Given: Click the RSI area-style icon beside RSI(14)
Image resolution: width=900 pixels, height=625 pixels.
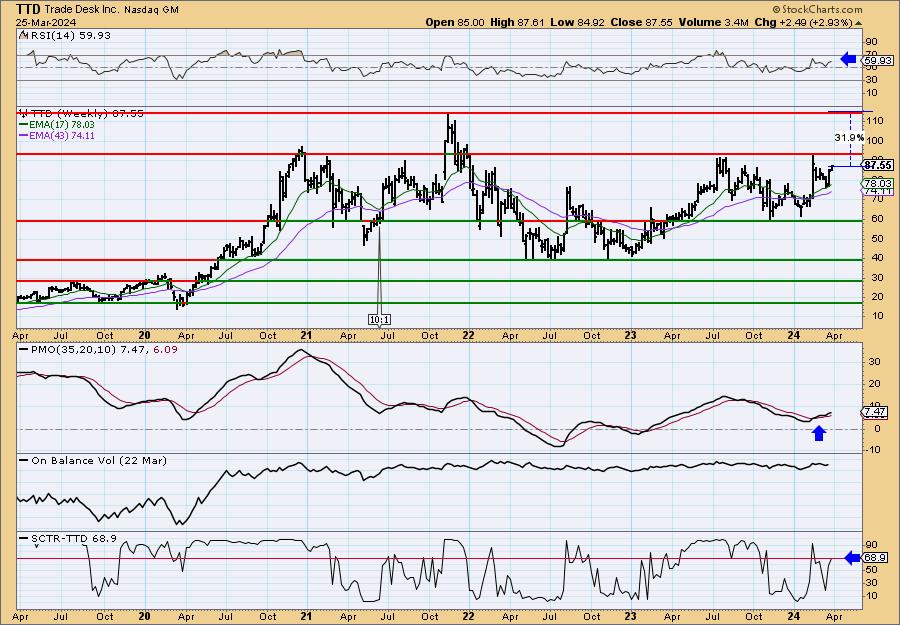Looking at the screenshot, I should coord(23,35).
